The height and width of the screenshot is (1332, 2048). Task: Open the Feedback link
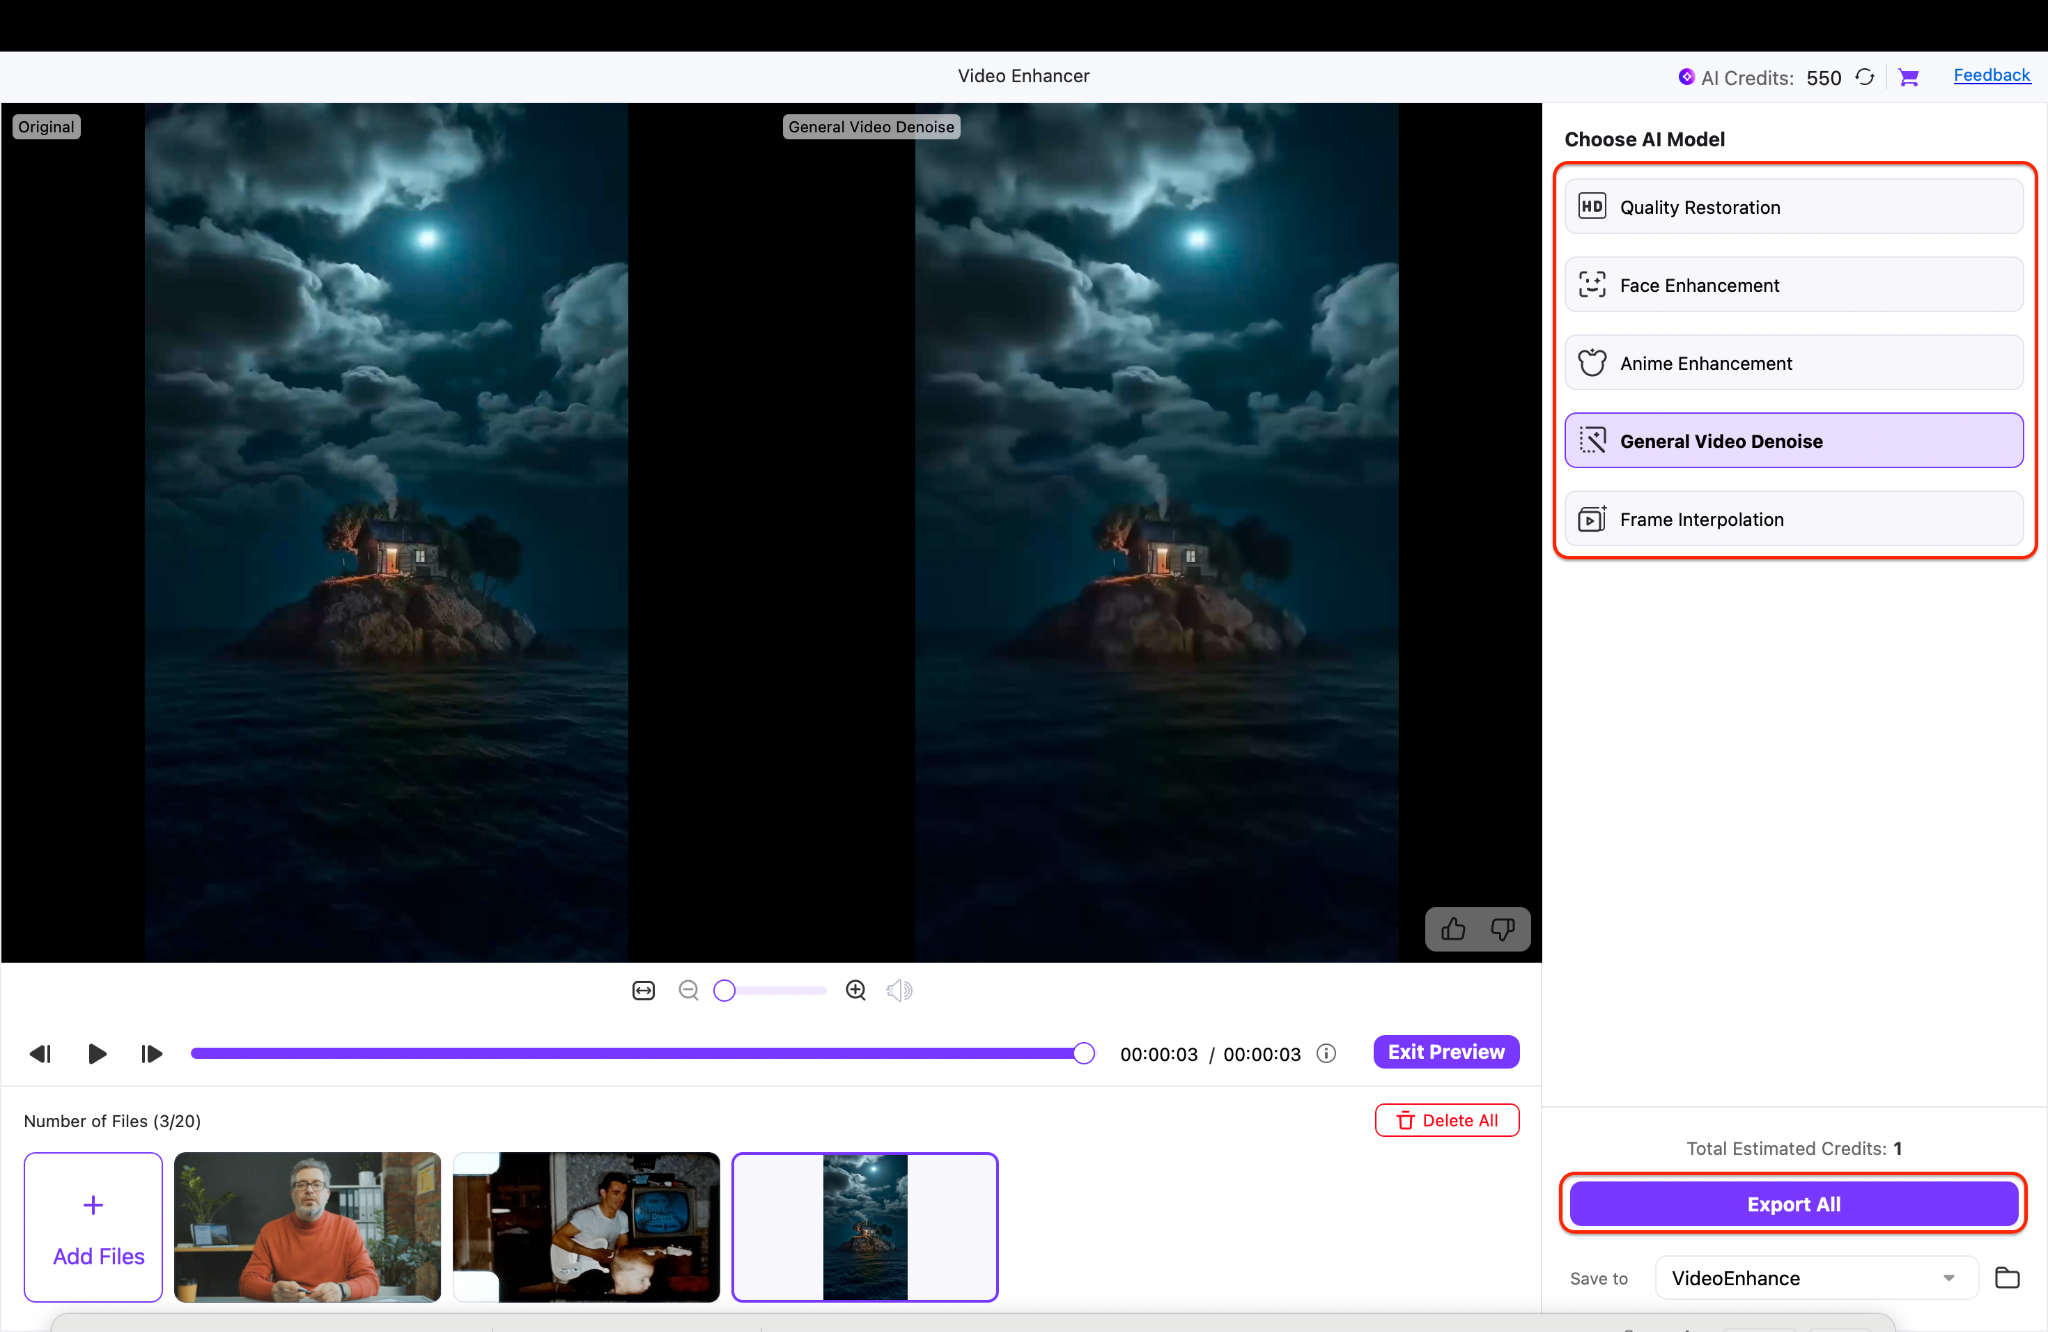pos(1991,75)
